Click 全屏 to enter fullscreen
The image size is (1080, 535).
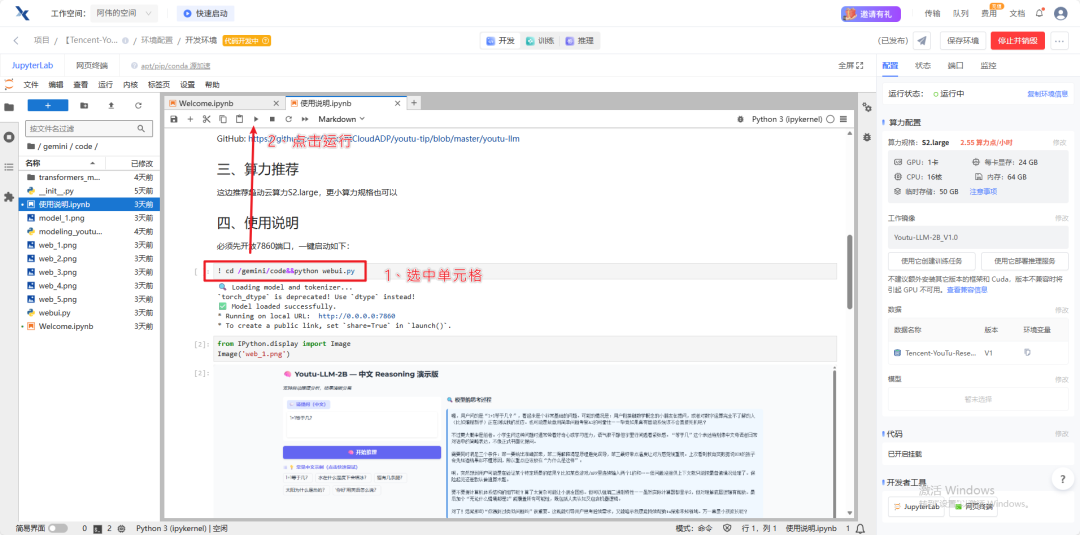pyautogui.click(x=851, y=65)
